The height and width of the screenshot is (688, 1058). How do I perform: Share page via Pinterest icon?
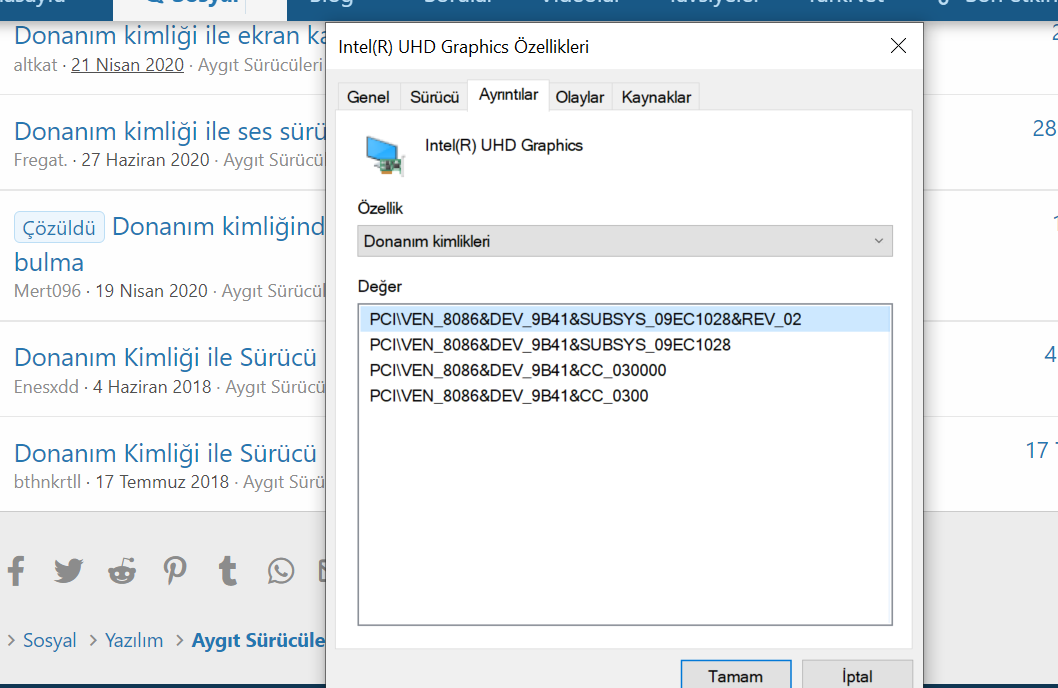pyautogui.click(x=175, y=571)
